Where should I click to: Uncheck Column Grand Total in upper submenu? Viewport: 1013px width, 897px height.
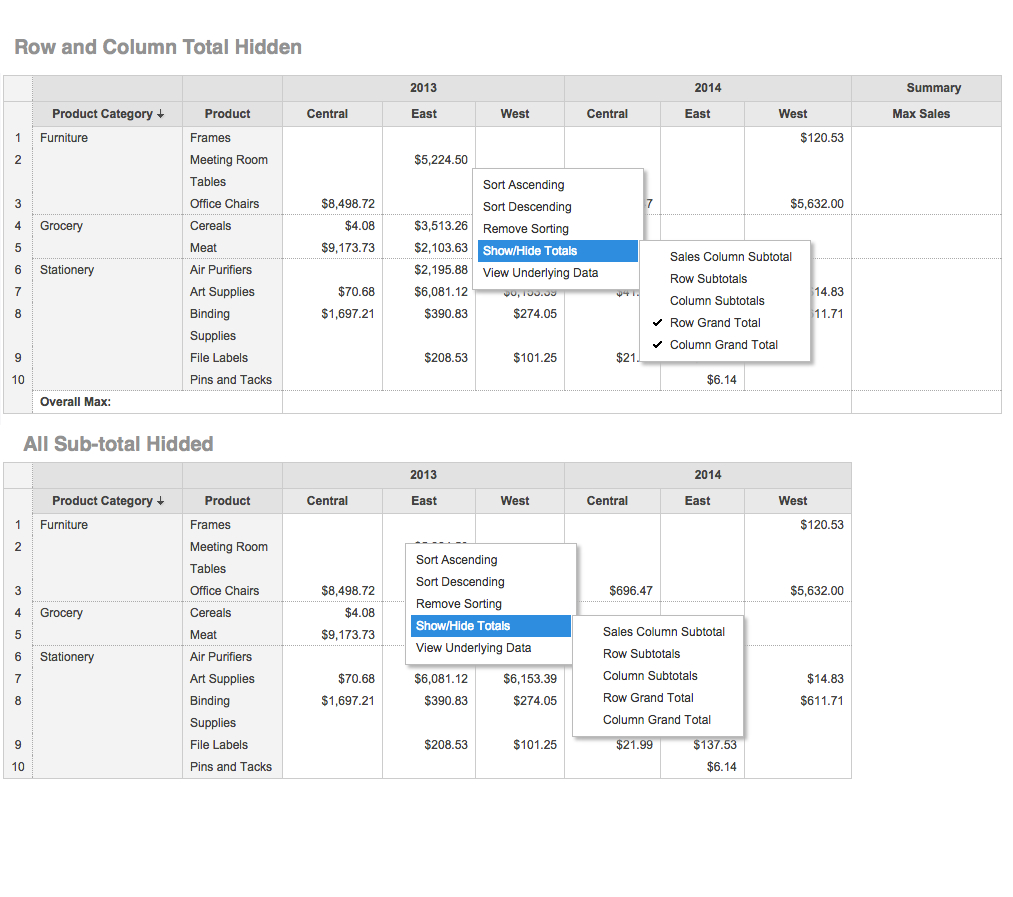click(x=723, y=345)
